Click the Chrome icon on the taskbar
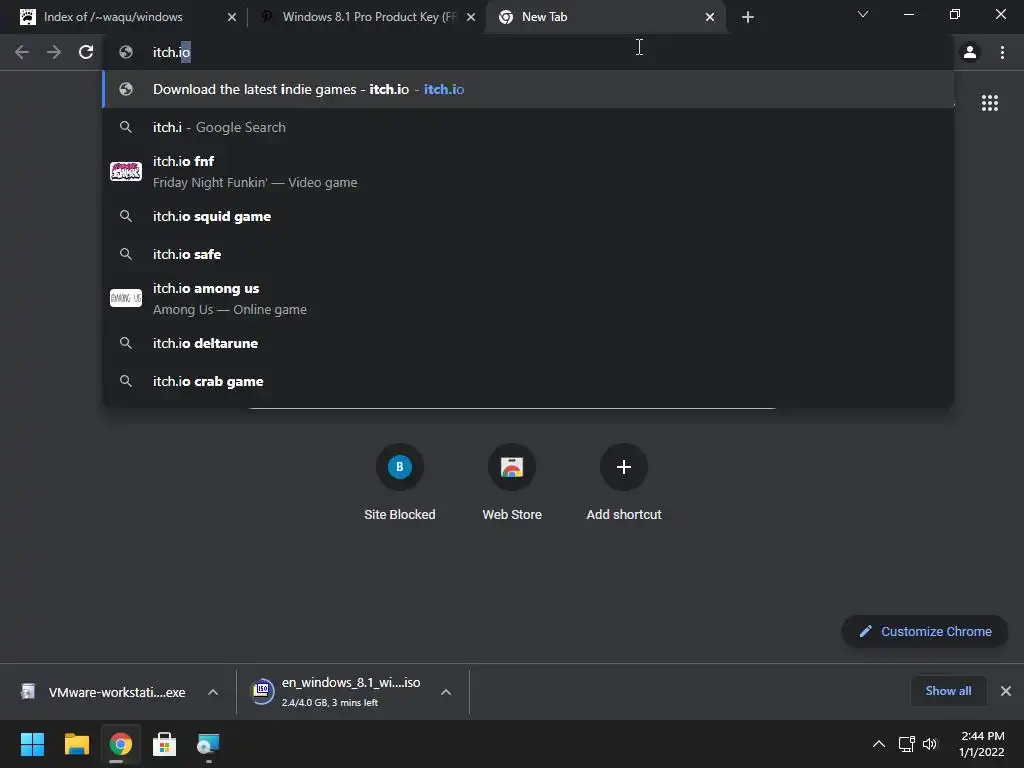 [121, 744]
